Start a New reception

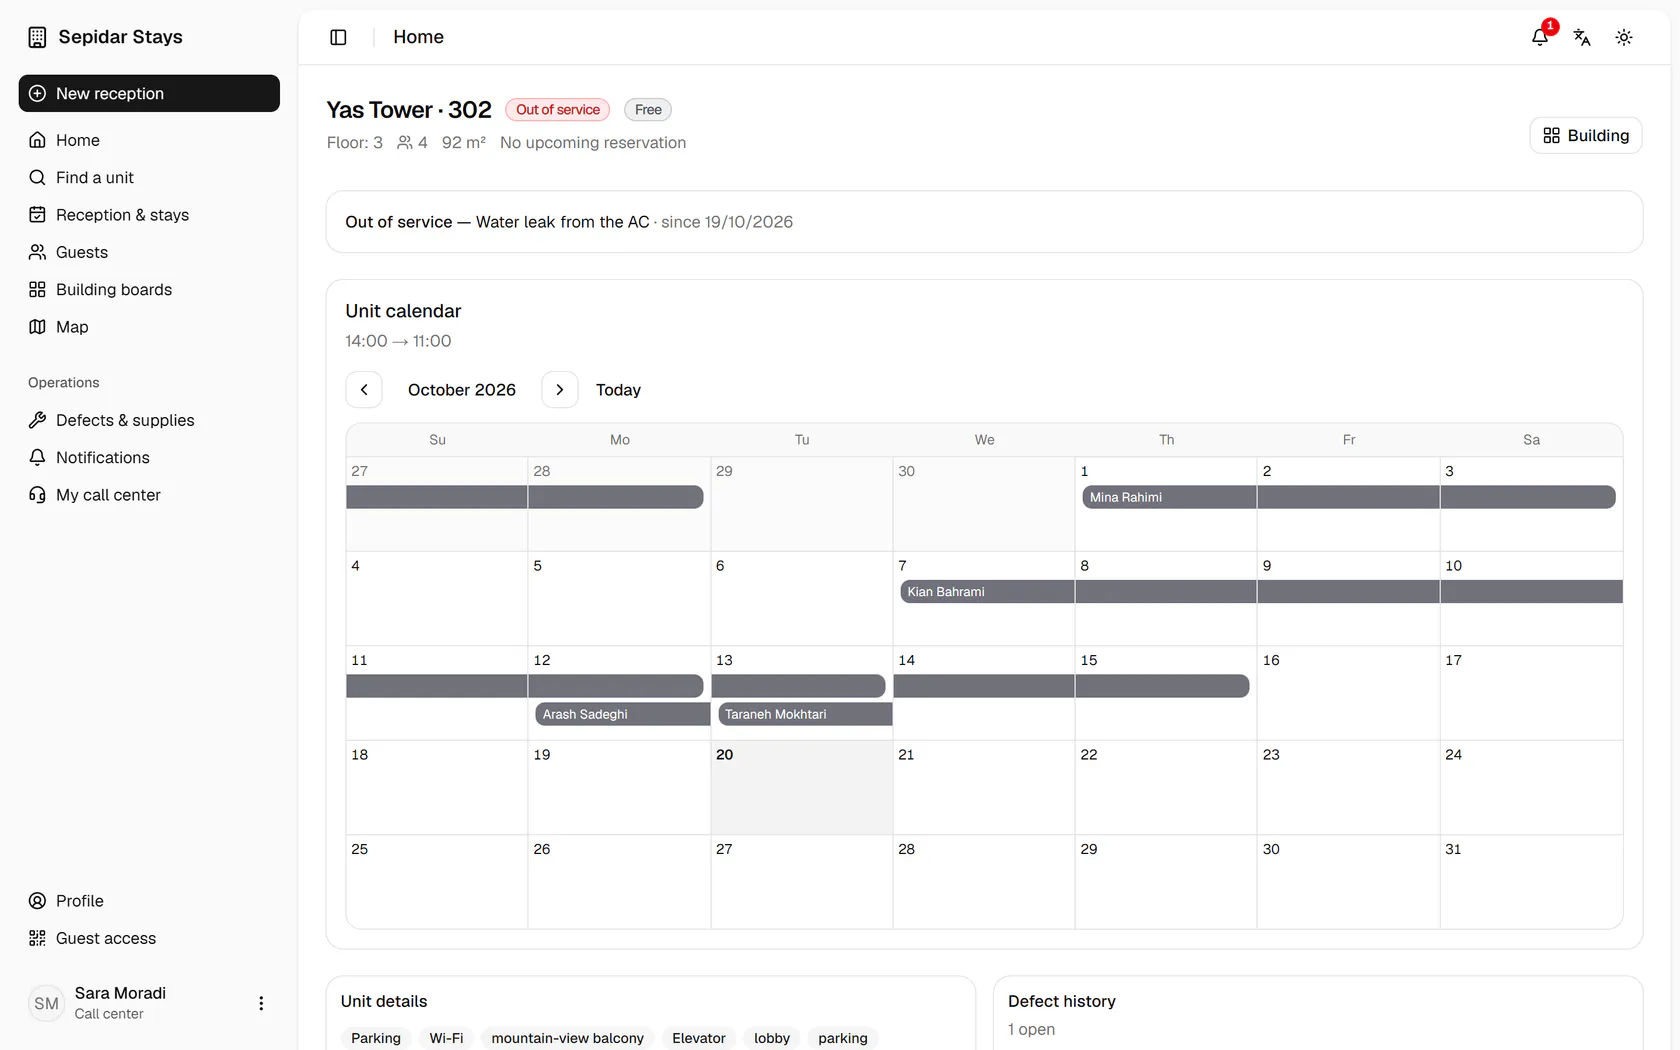tap(149, 93)
